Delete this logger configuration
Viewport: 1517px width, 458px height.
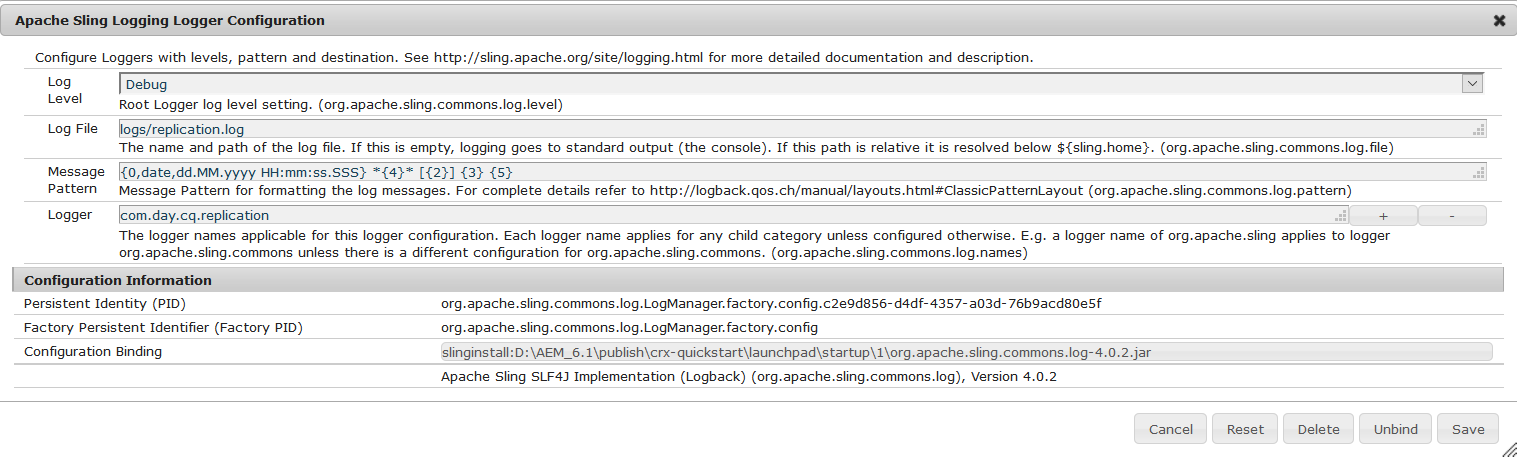pos(1318,429)
